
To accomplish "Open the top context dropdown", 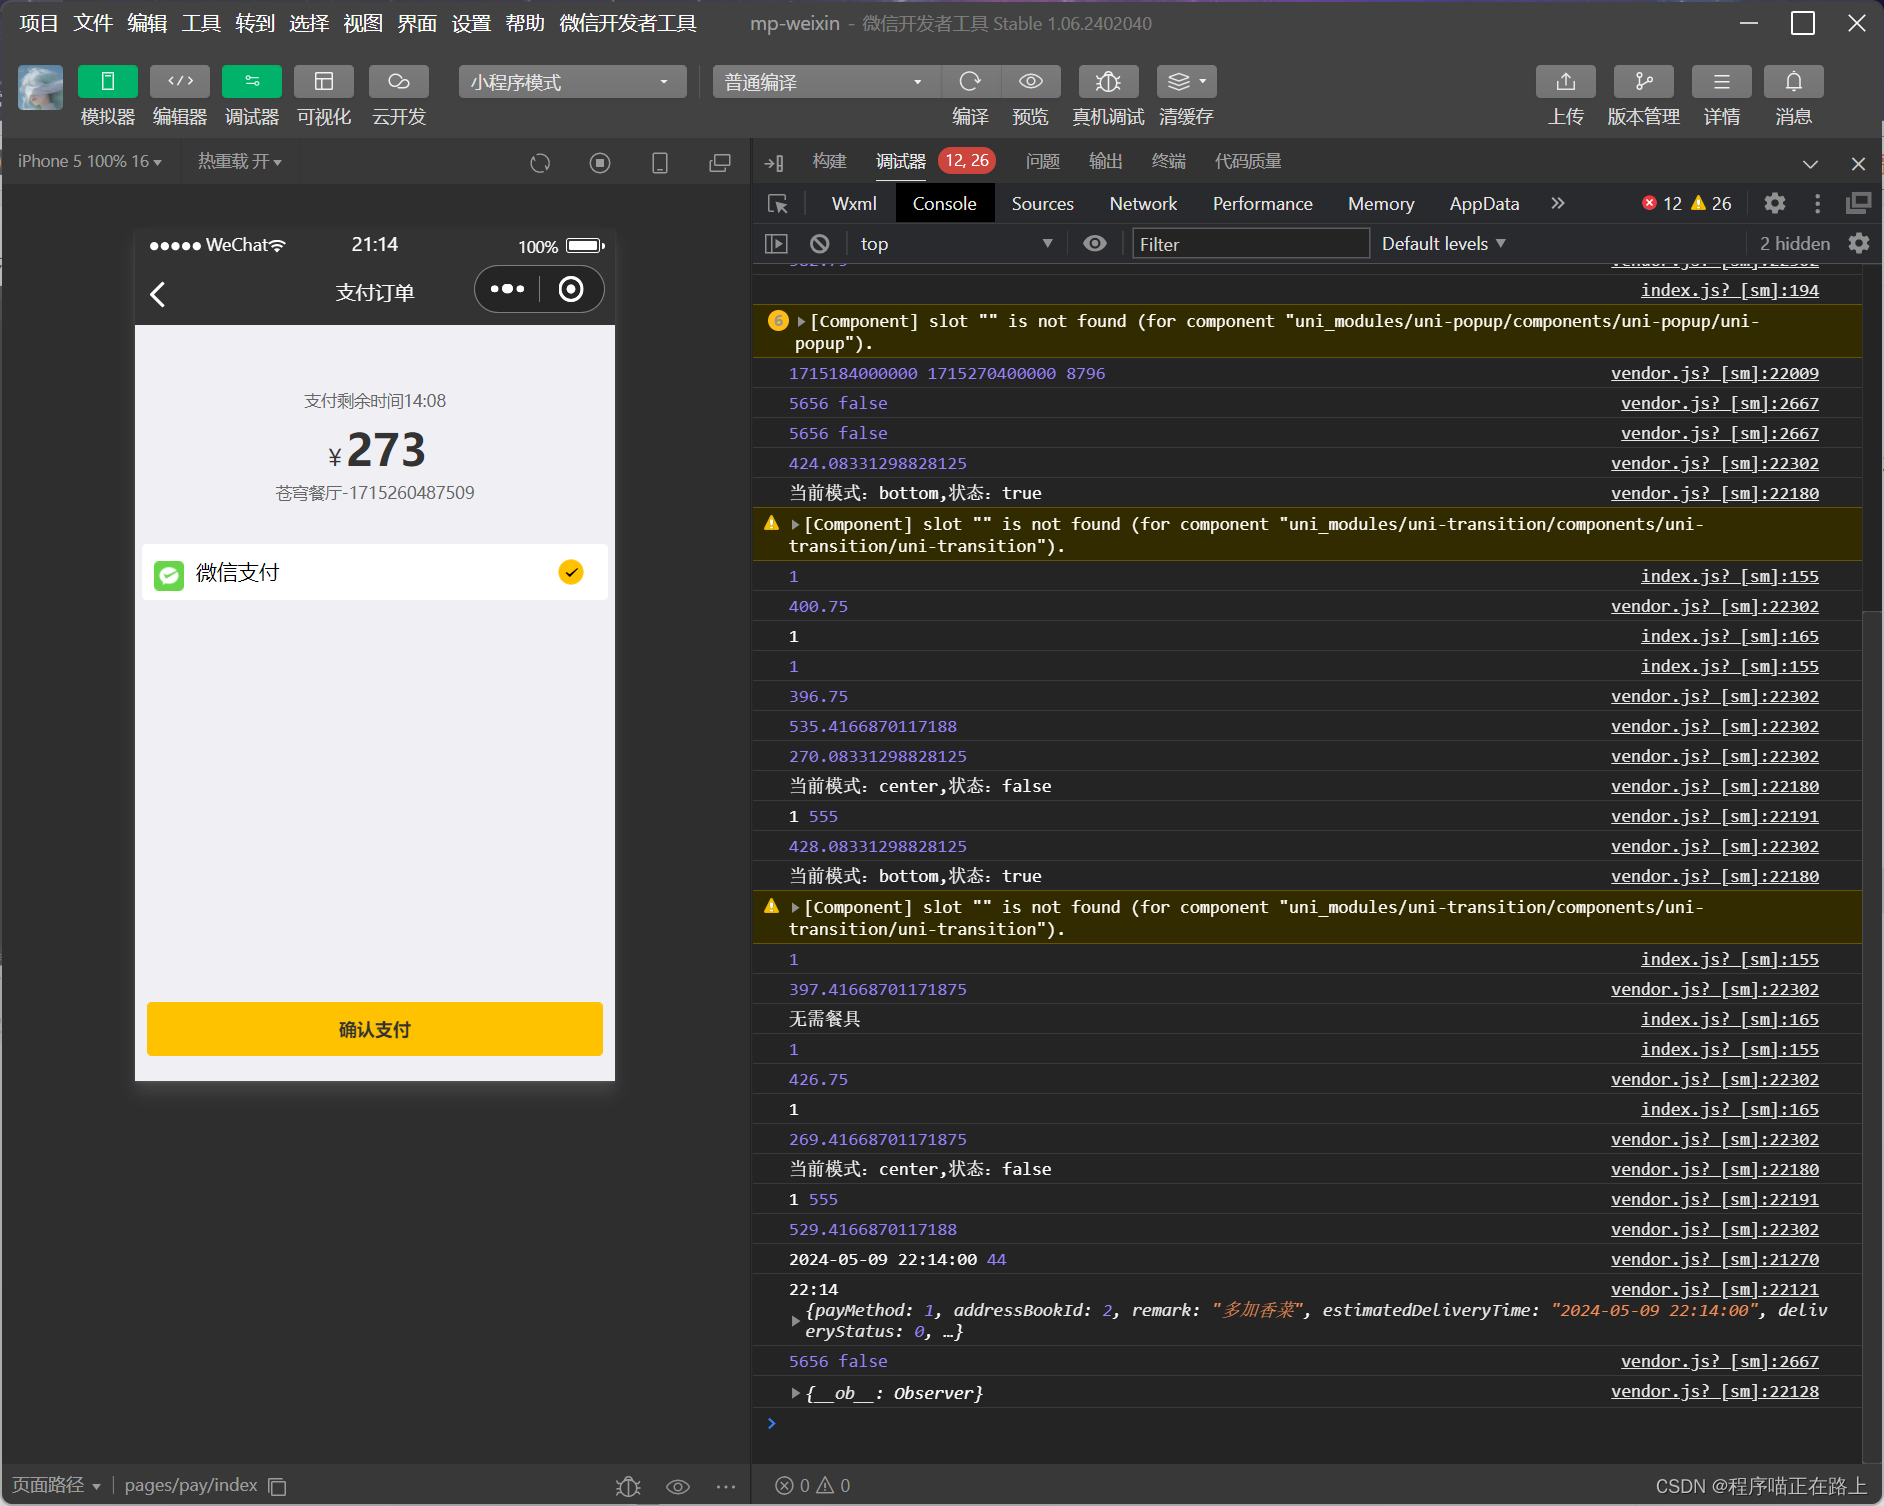I will pos(956,243).
